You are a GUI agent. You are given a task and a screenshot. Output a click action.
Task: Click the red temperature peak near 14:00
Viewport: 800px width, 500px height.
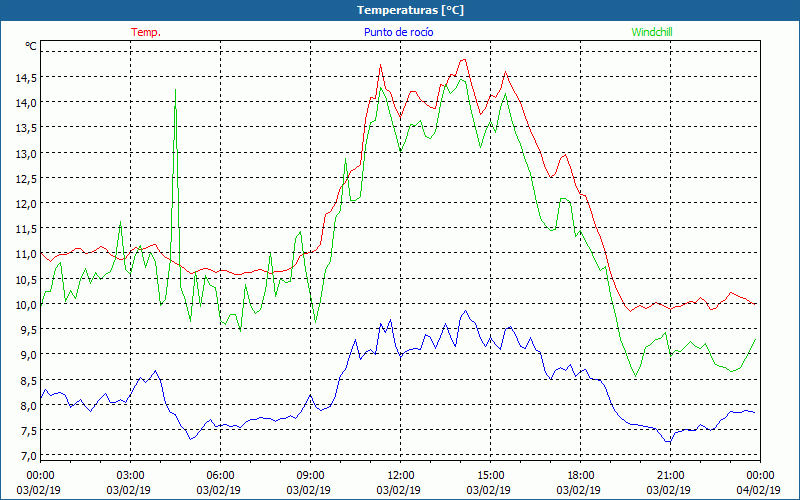coord(464,60)
